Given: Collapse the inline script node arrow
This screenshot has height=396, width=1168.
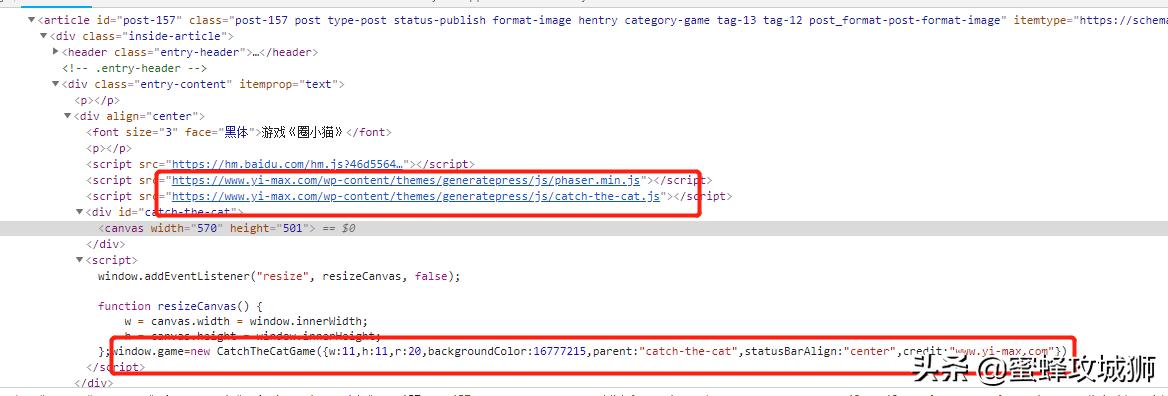Looking at the screenshot, I should tap(79, 260).
